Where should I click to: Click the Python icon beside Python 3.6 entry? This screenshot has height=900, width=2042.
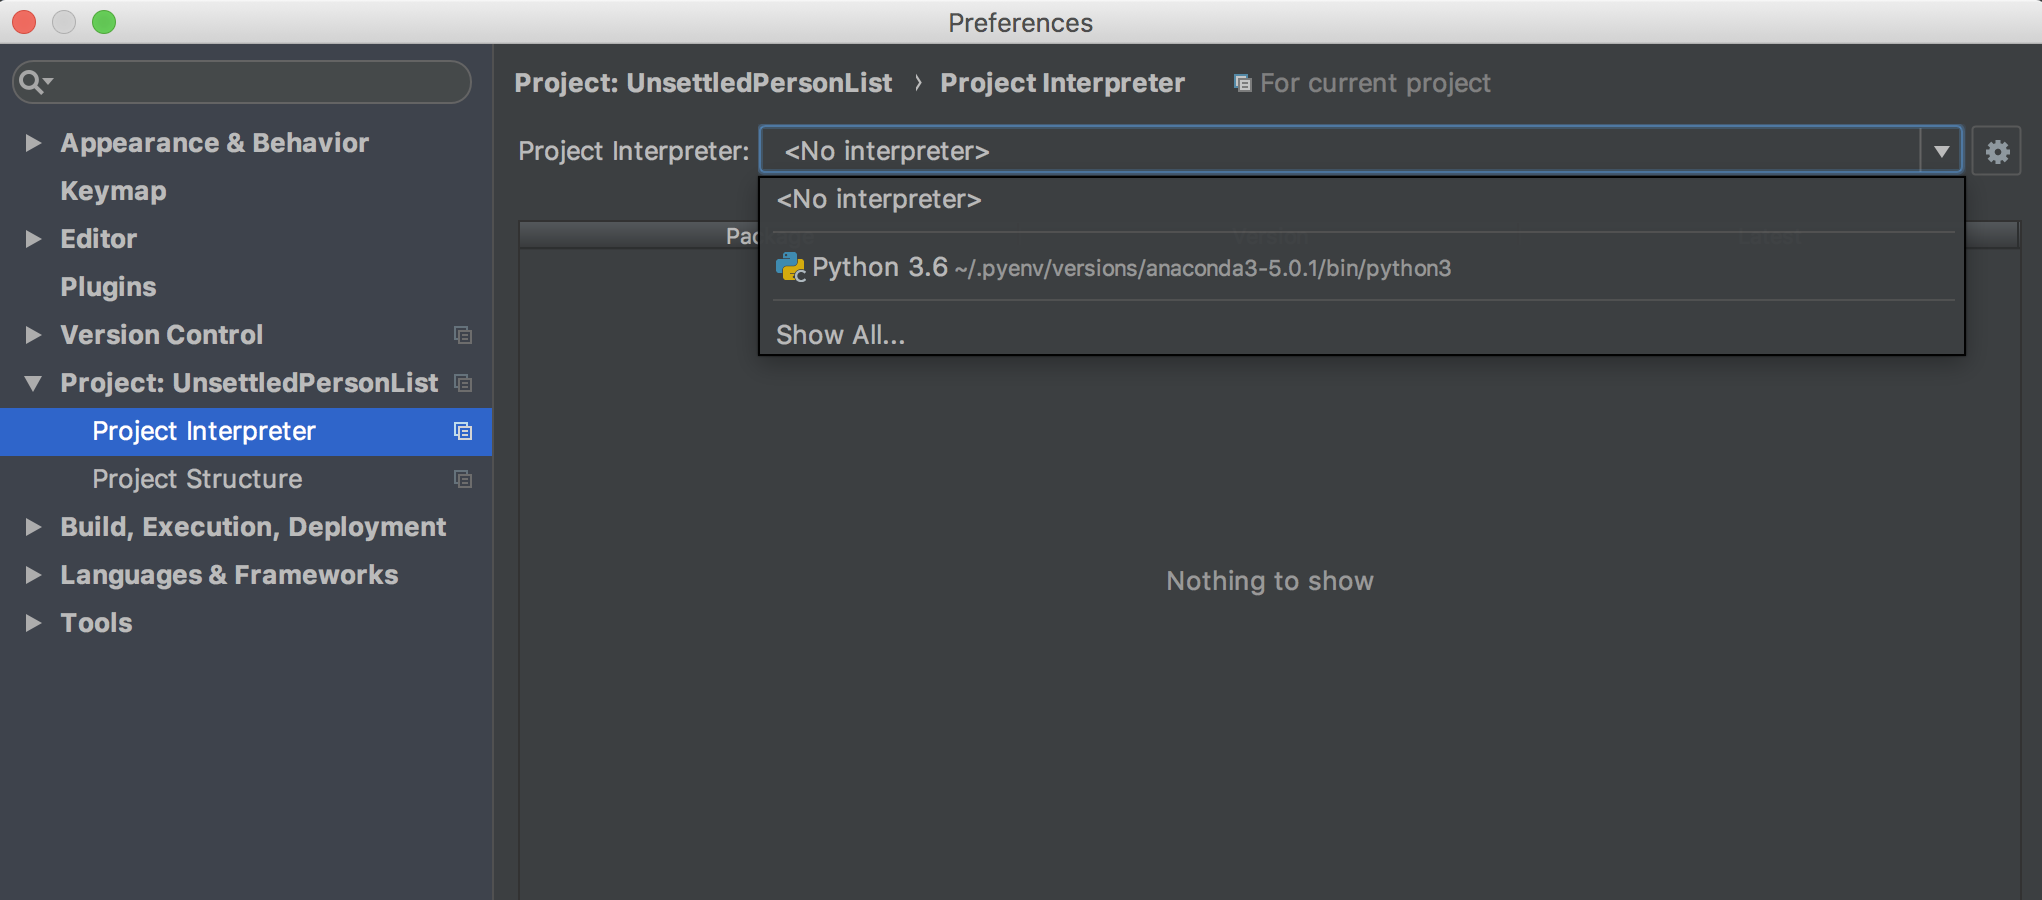[790, 267]
